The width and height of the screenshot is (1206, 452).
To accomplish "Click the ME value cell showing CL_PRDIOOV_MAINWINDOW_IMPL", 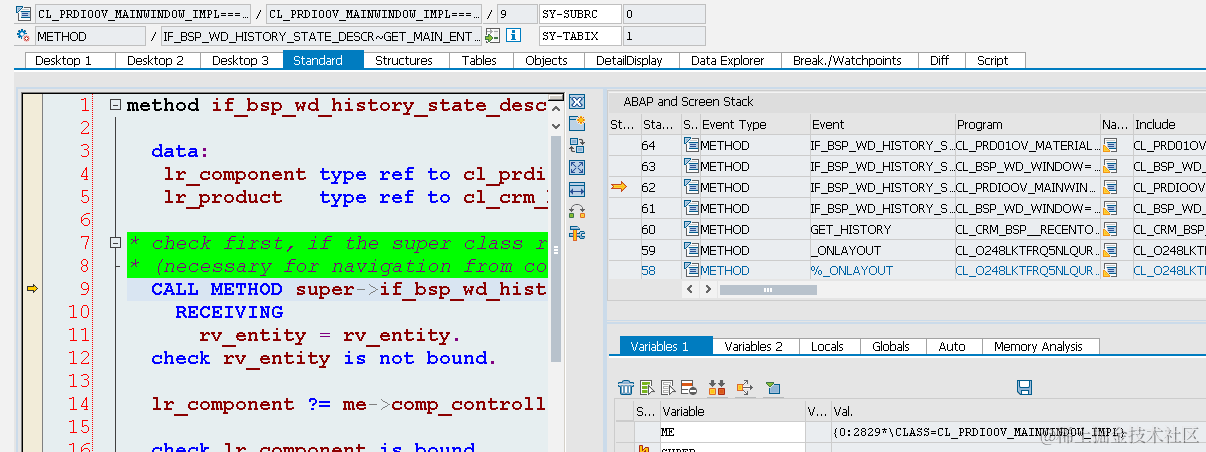I will pos(1018,432).
